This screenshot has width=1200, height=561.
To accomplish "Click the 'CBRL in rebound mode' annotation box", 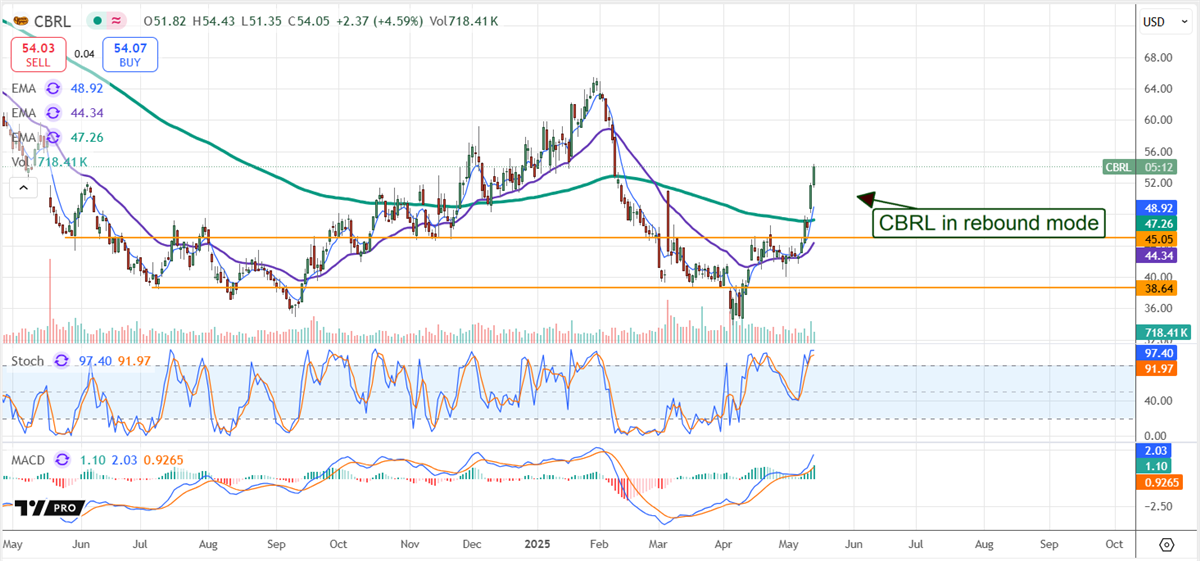I will click(990, 222).
